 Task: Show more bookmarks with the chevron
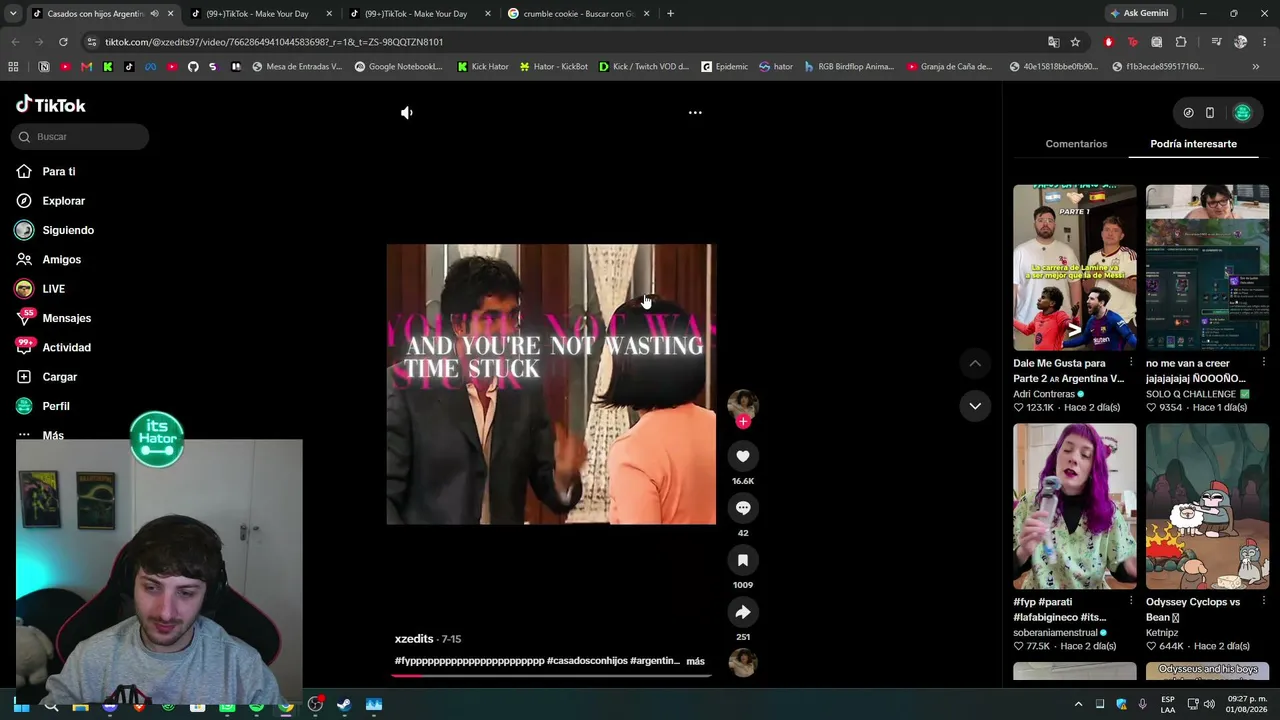(x=1256, y=67)
